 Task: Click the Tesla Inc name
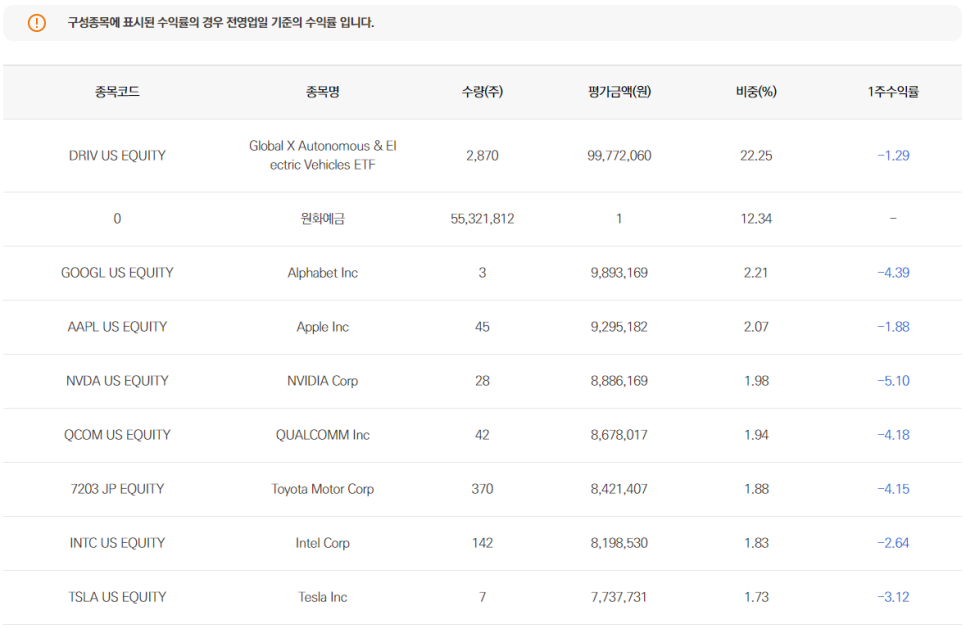[322, 597]
